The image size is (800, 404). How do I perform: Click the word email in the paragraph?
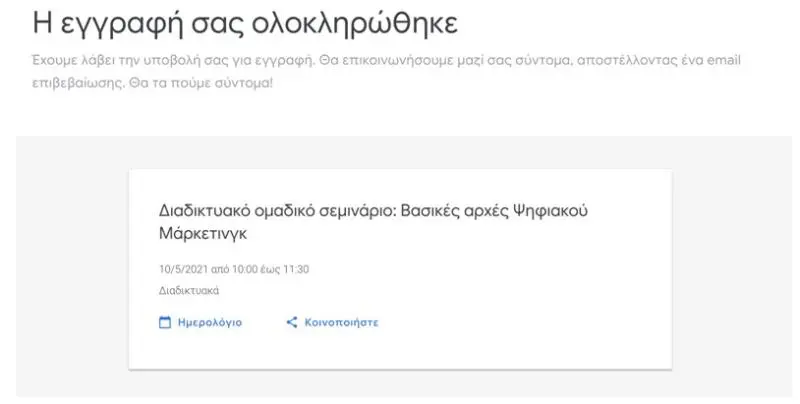723,60
